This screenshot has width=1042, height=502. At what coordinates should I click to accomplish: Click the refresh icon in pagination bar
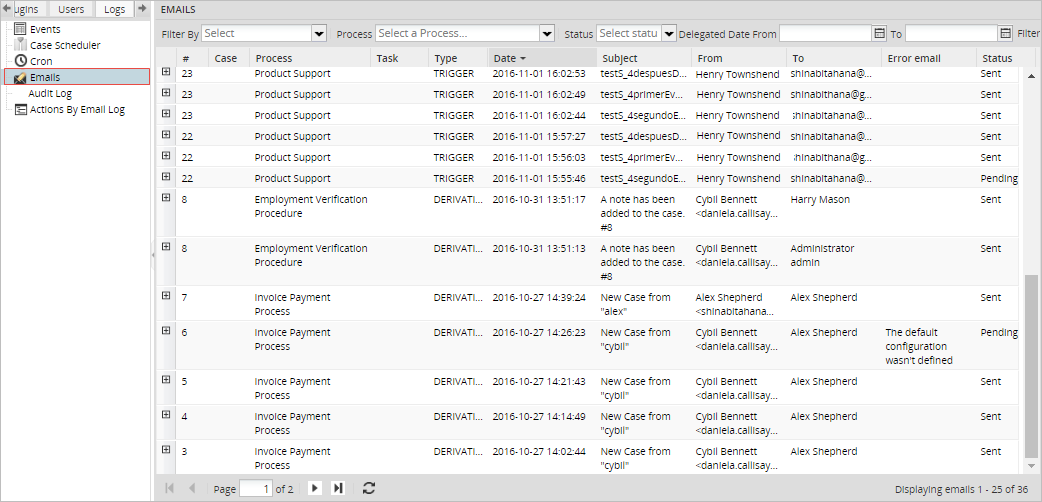(369, 488)
